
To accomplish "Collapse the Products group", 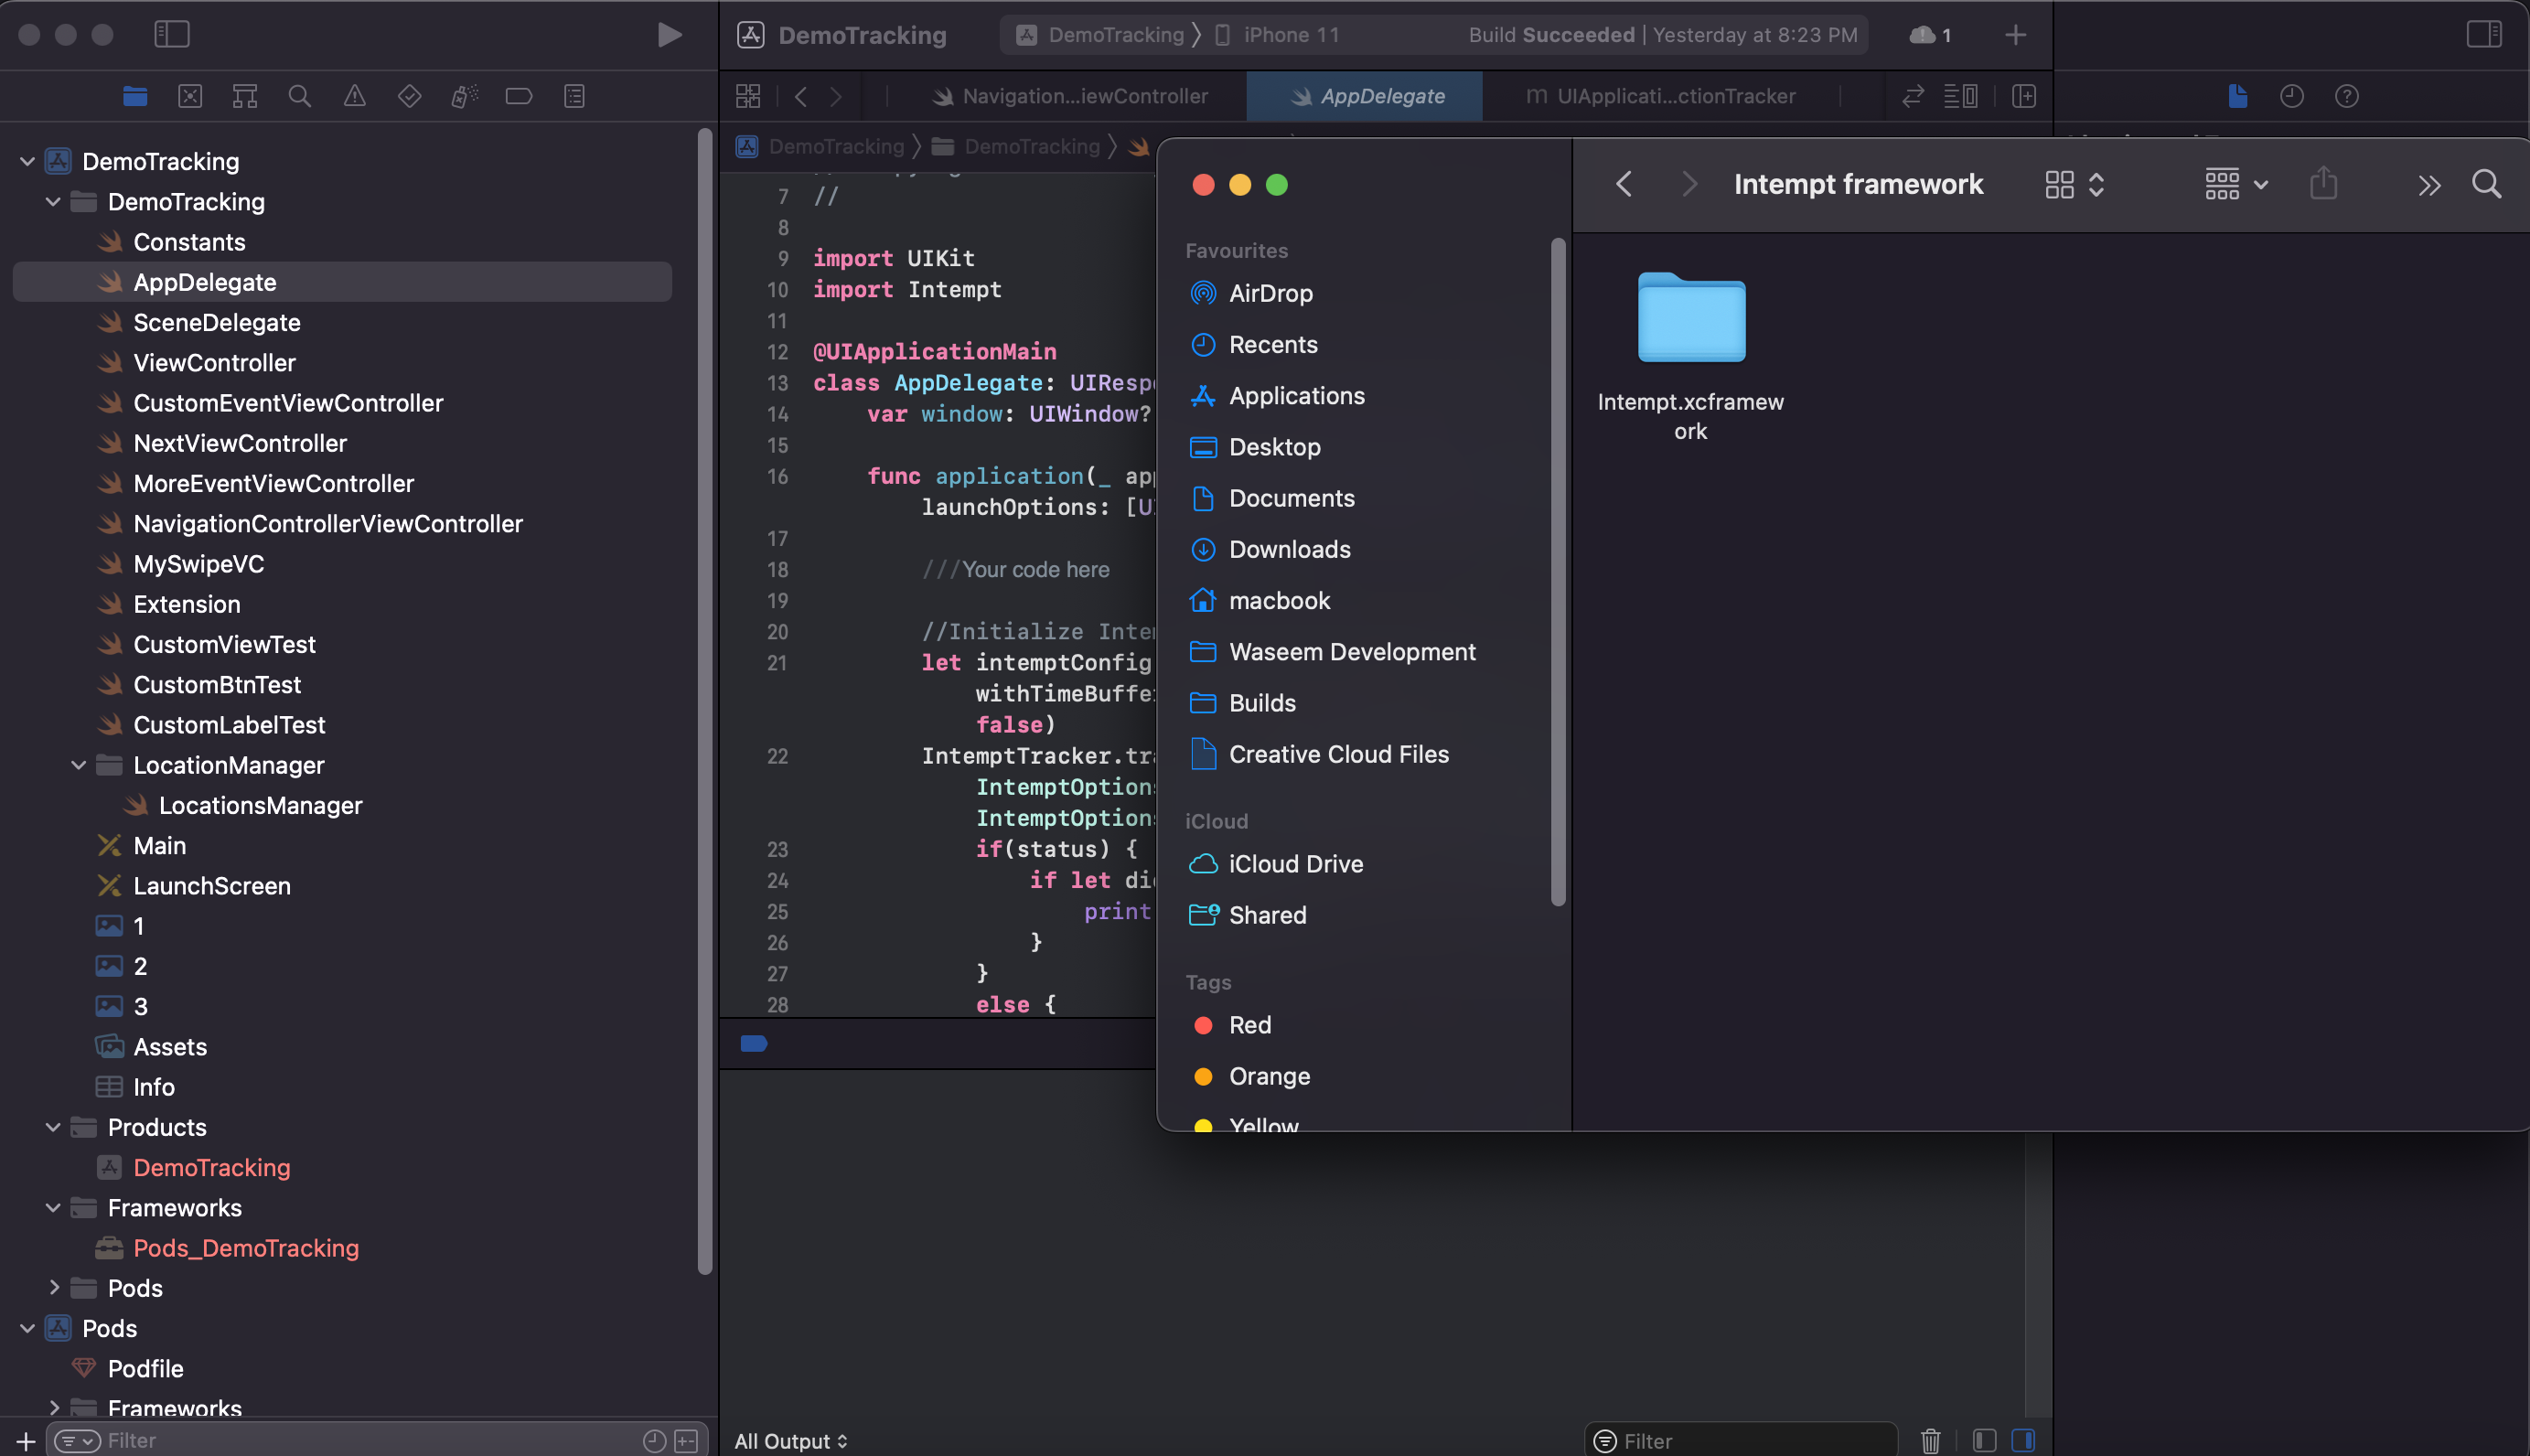I will [53, 1127].
